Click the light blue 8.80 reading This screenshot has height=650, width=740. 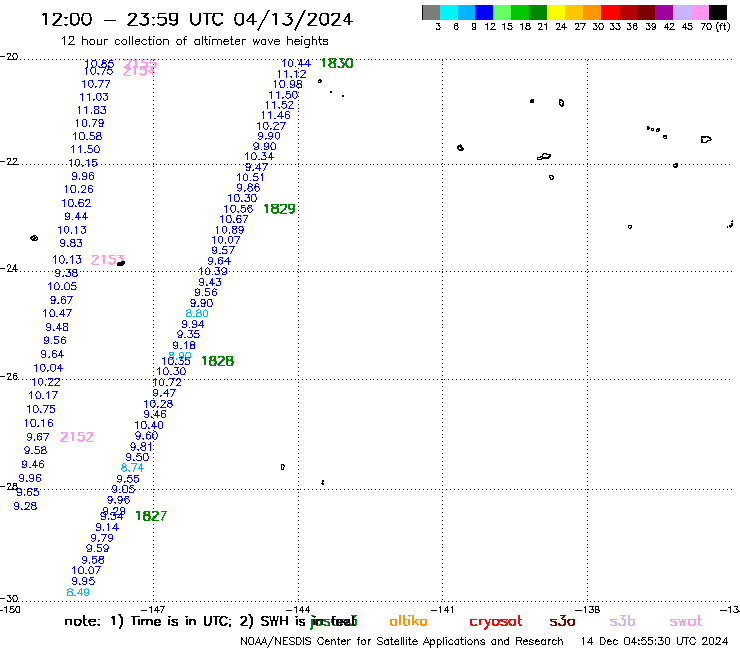tap(197, 313)
